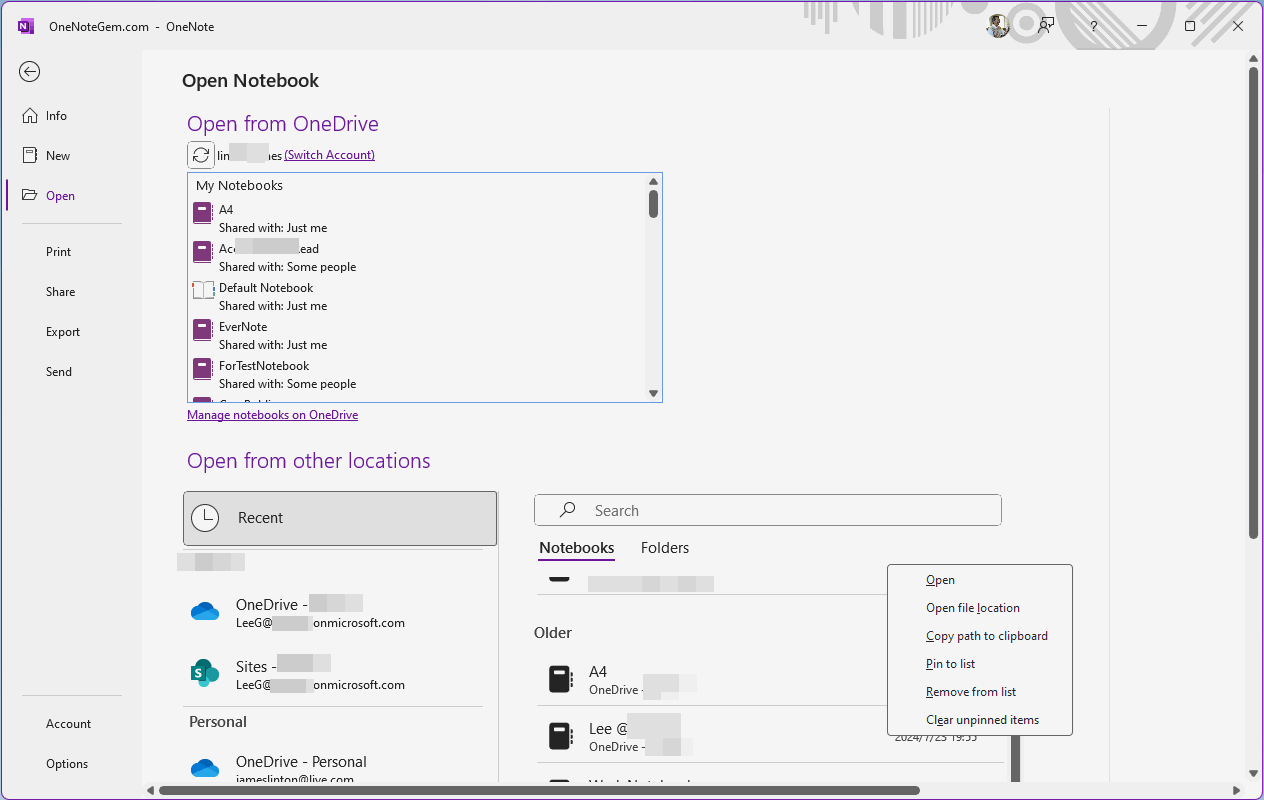1264x800 pixels.
Task: Click the SharePoint Sites icon
Action: point(205,672)
